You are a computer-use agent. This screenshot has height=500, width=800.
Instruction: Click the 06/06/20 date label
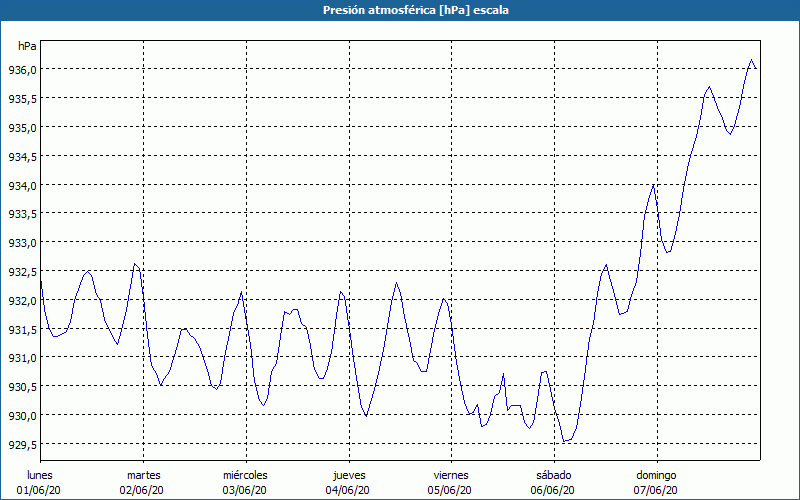point(553,490)
